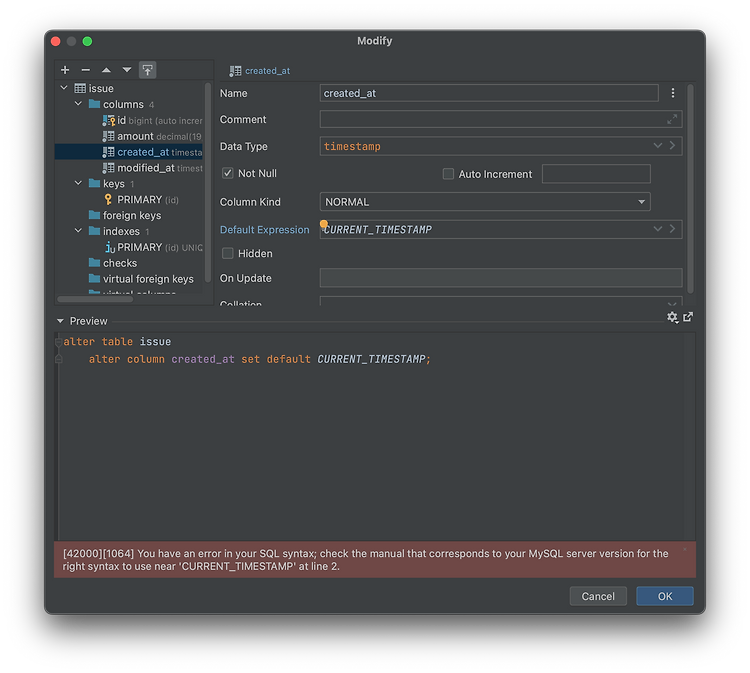Screen dimensions: 750x673
Task: Select the amount column row
Action: pyautogui.click(x=129, y=136)
